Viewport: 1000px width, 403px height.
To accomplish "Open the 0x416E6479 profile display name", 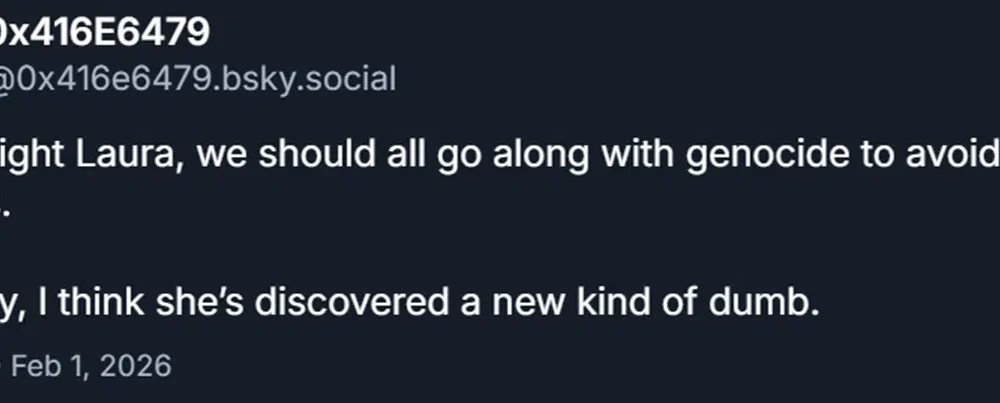I will point(103,32).
